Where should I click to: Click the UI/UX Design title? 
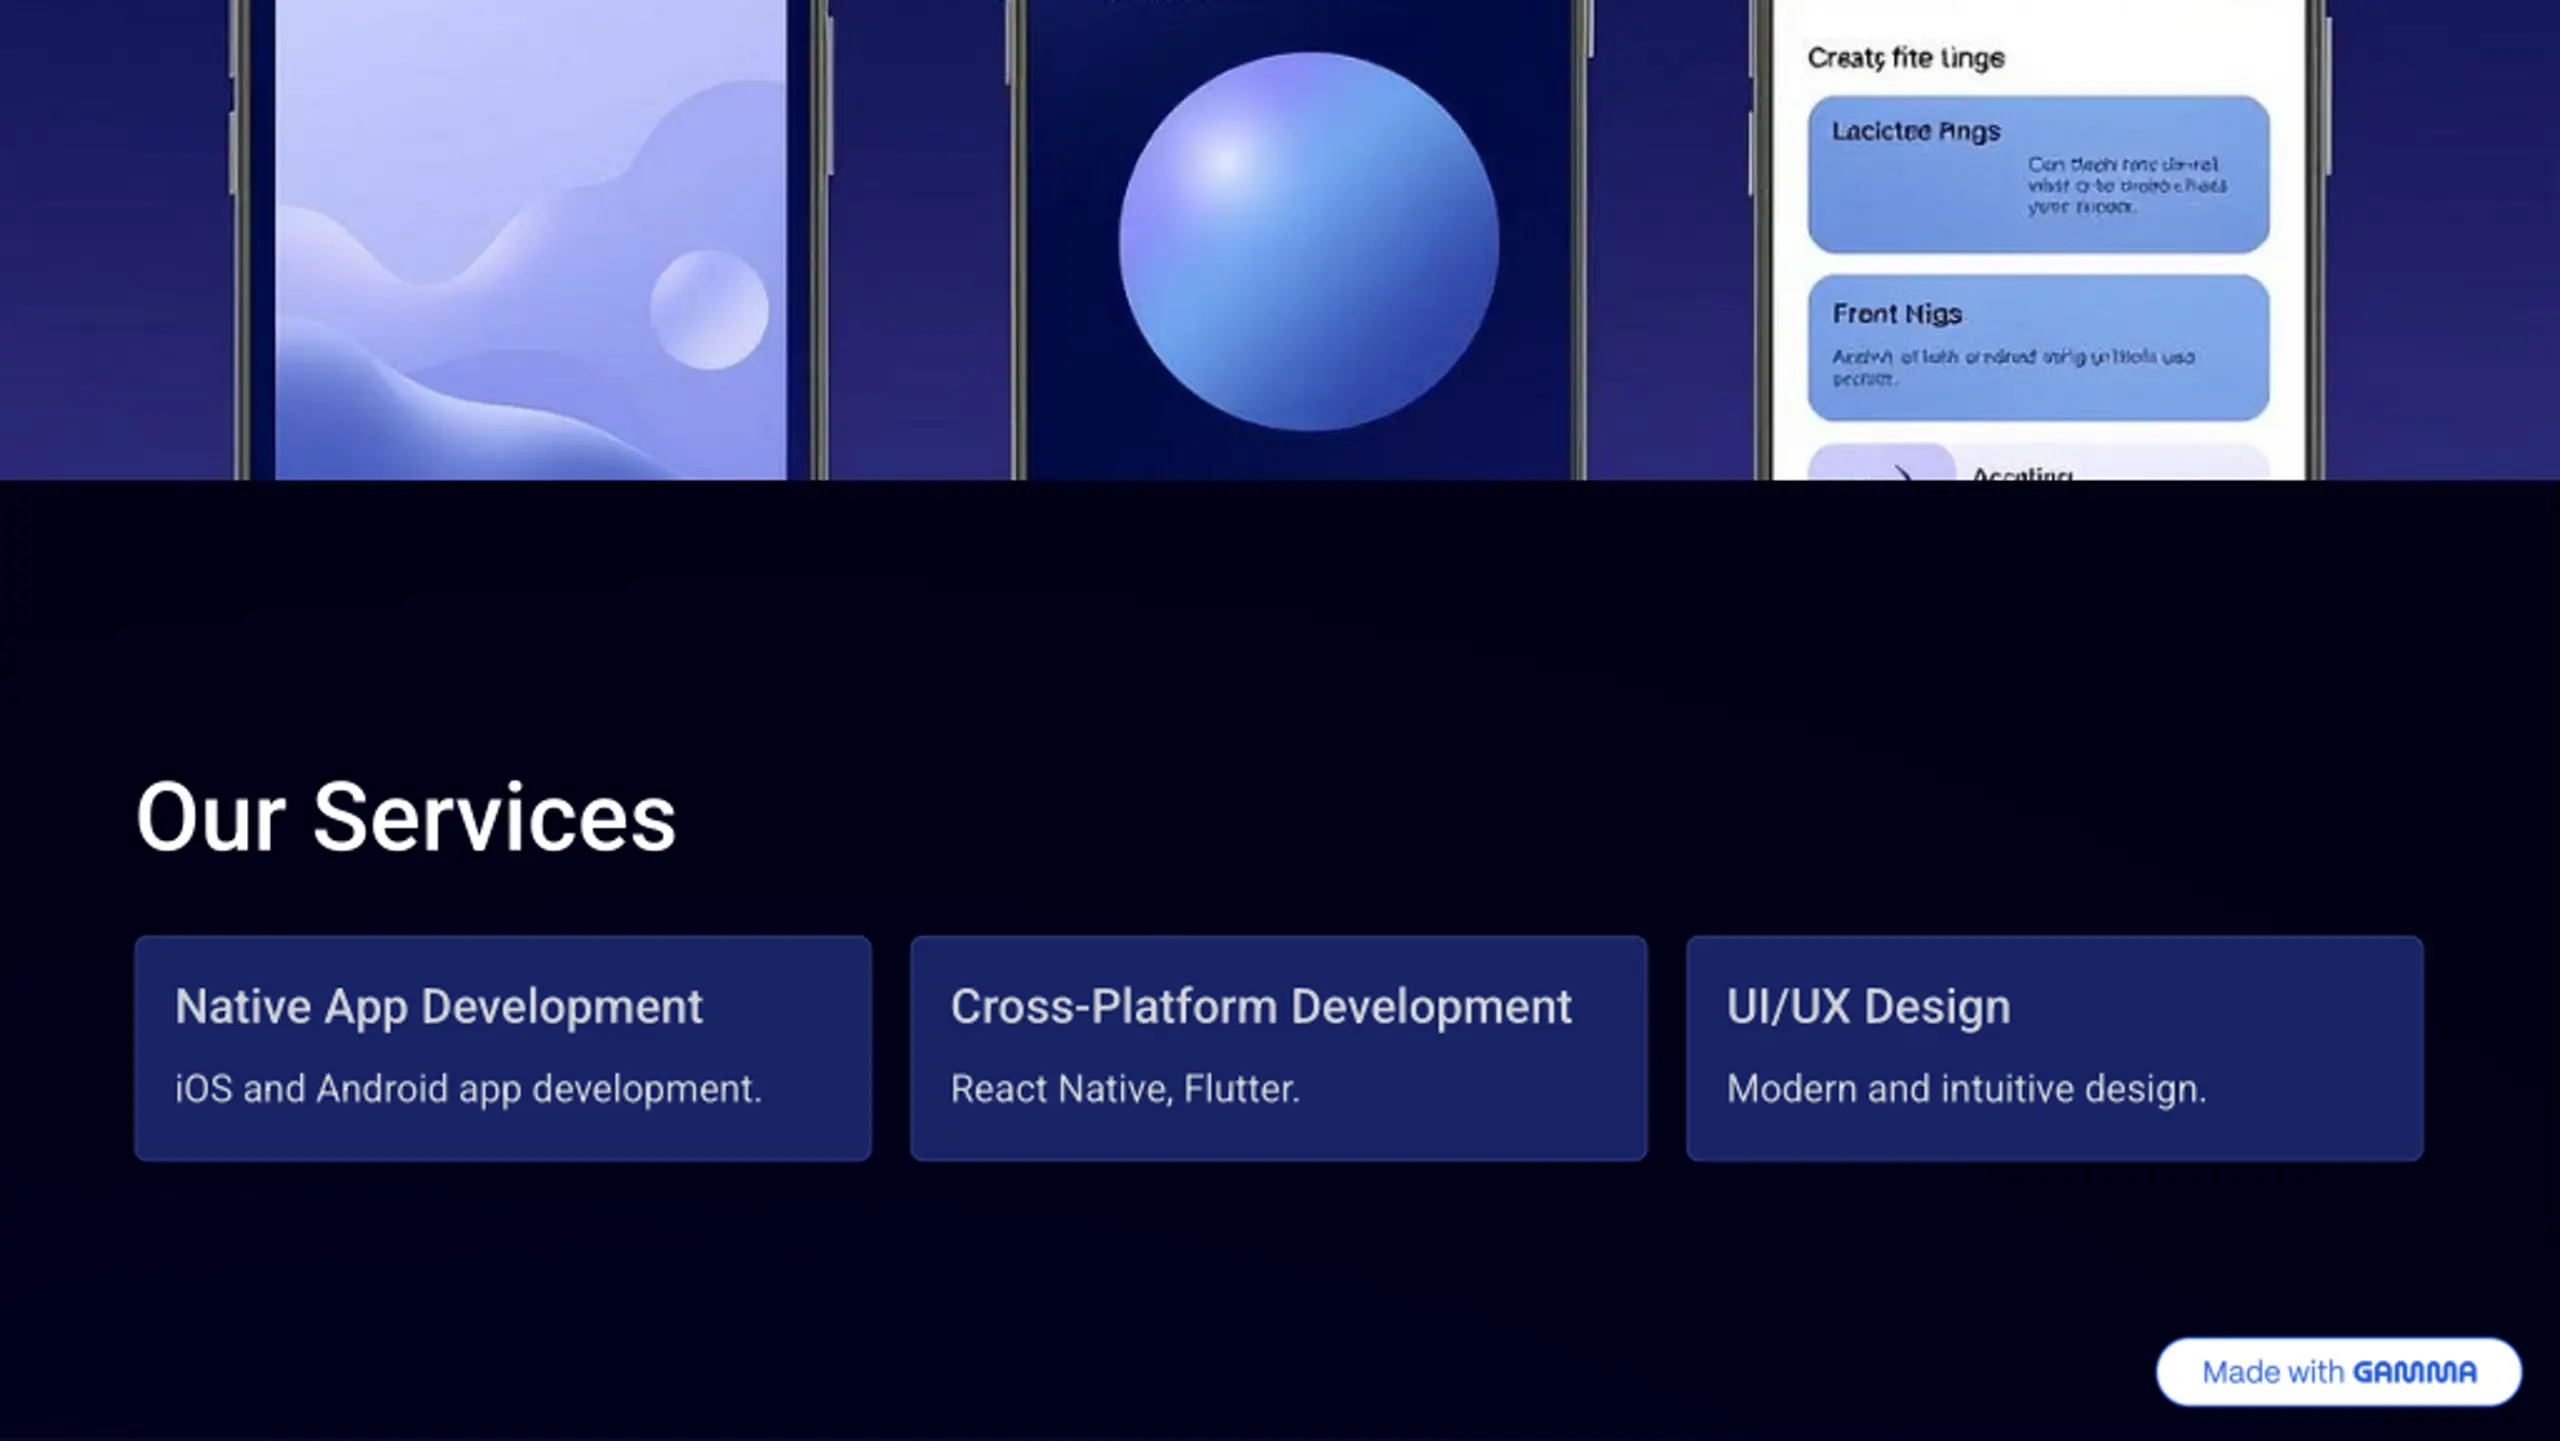click(x=1868, y=1006)
